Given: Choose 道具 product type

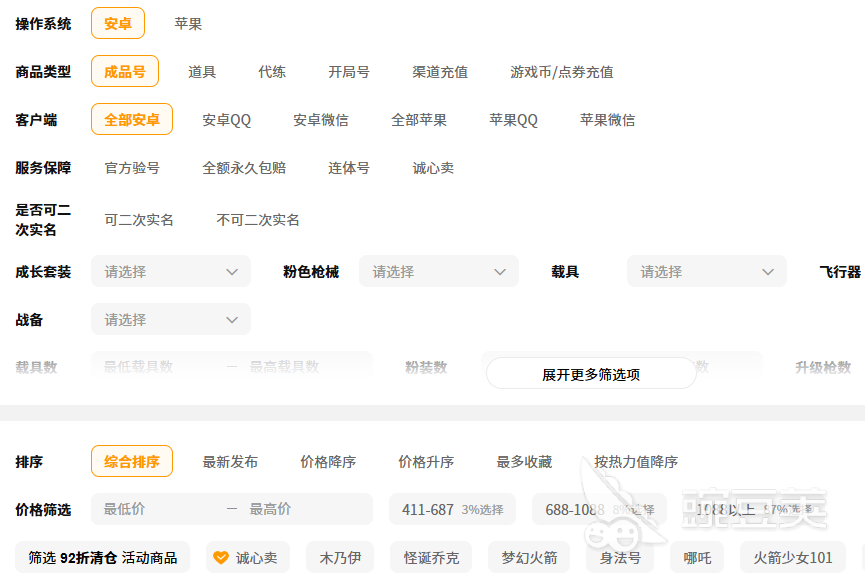Looking at the screenshot, I should point(202,72).
